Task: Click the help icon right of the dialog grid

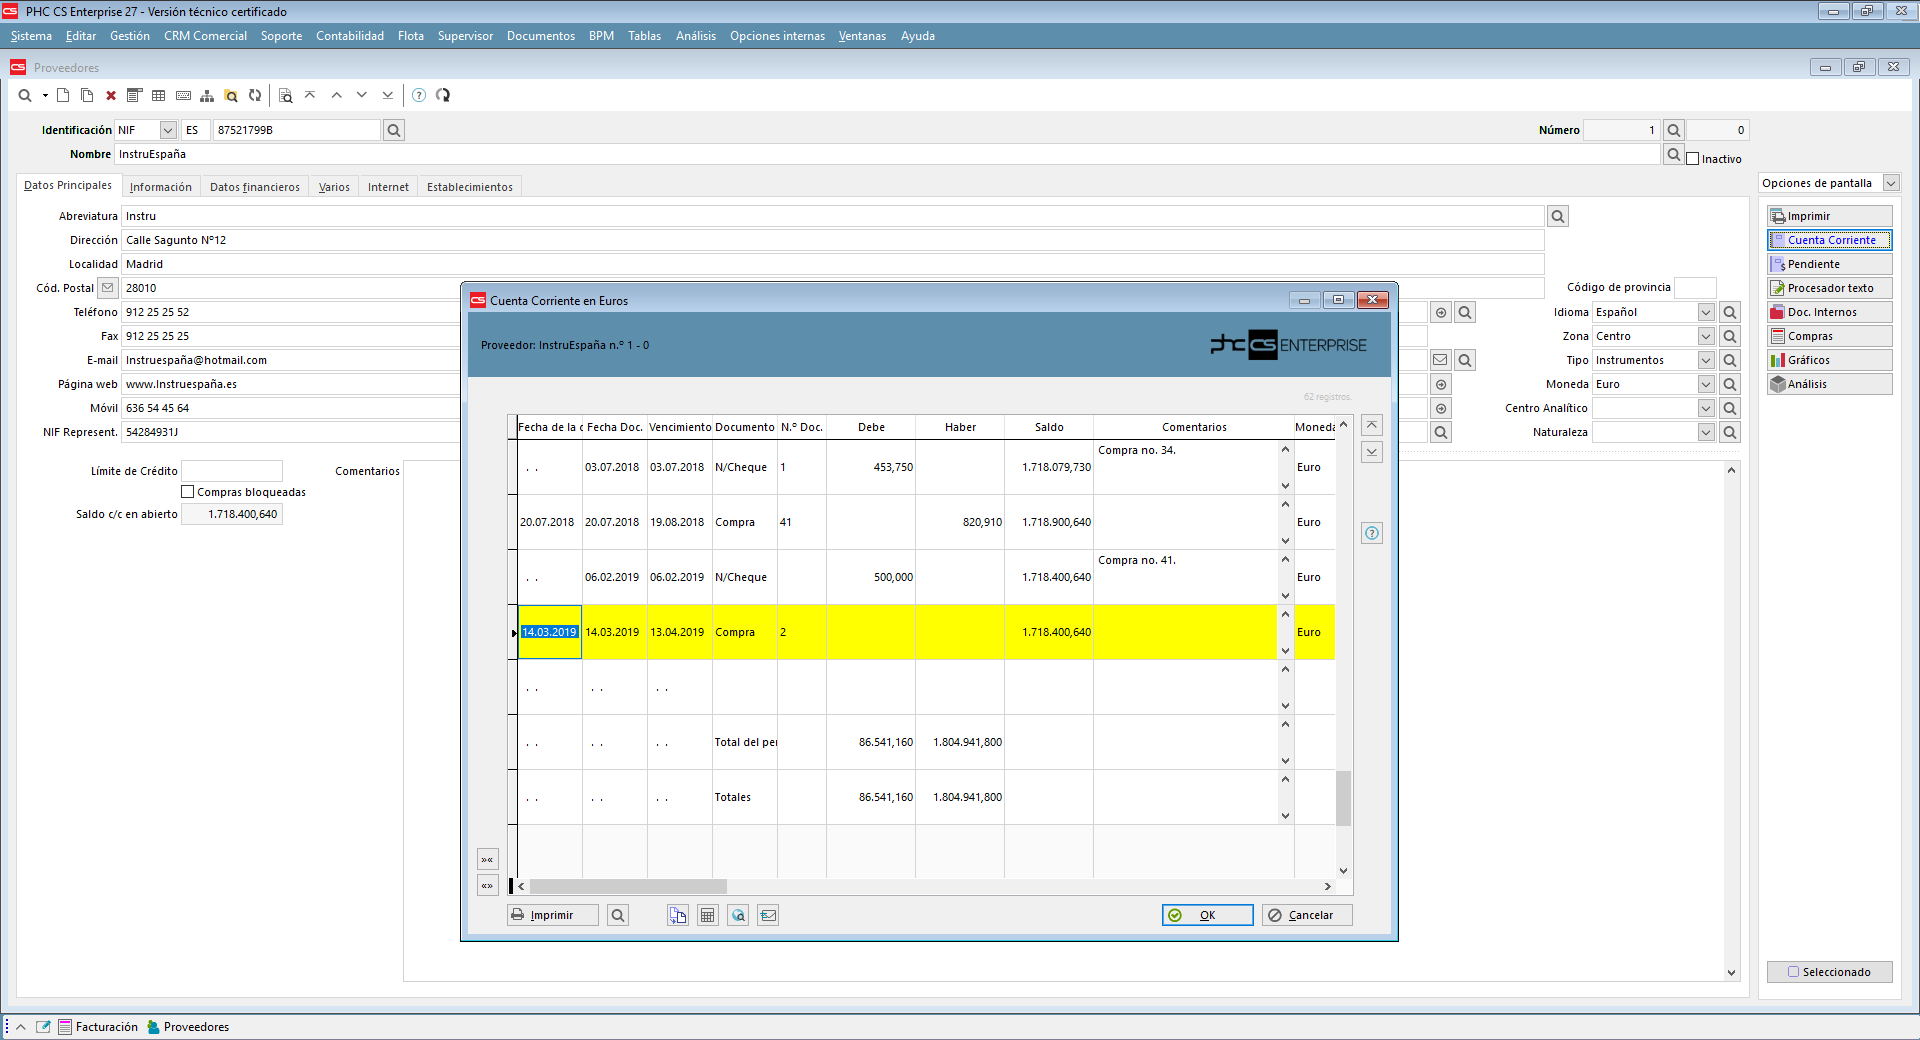Action: click(1372, 533)
